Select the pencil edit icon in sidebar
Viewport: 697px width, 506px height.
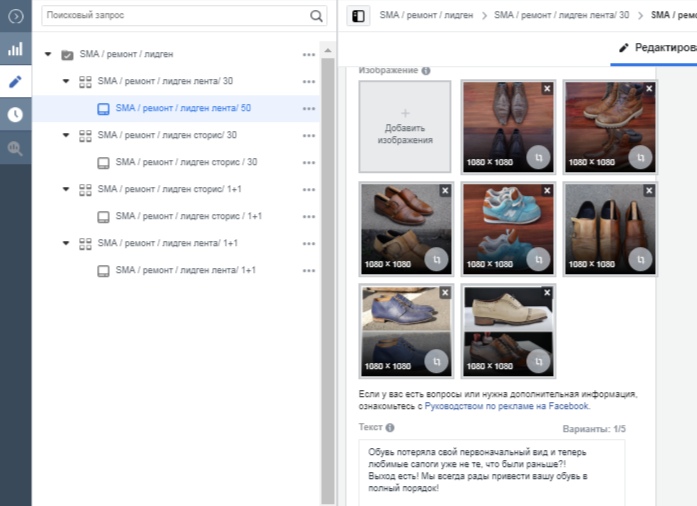coord(15,81)
